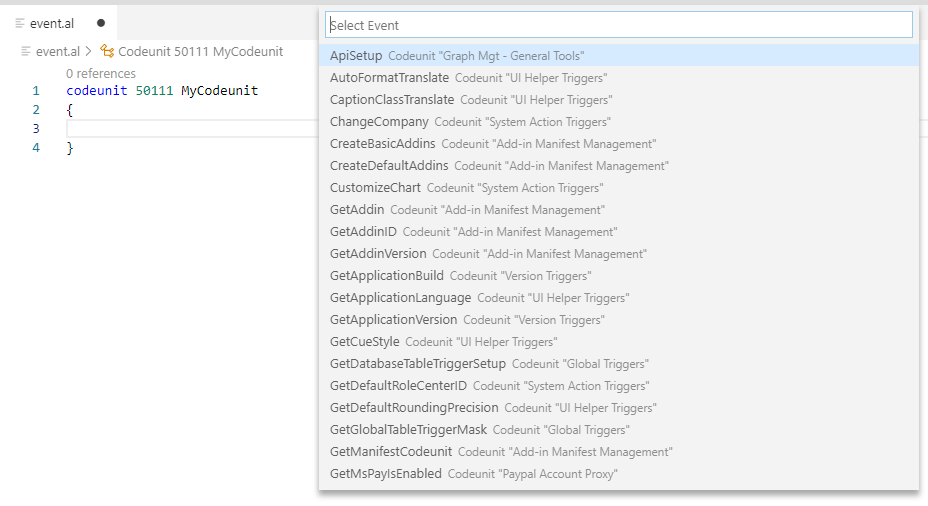Place cursor on empty line 3

pyautogui.click(x=192, y=128)
